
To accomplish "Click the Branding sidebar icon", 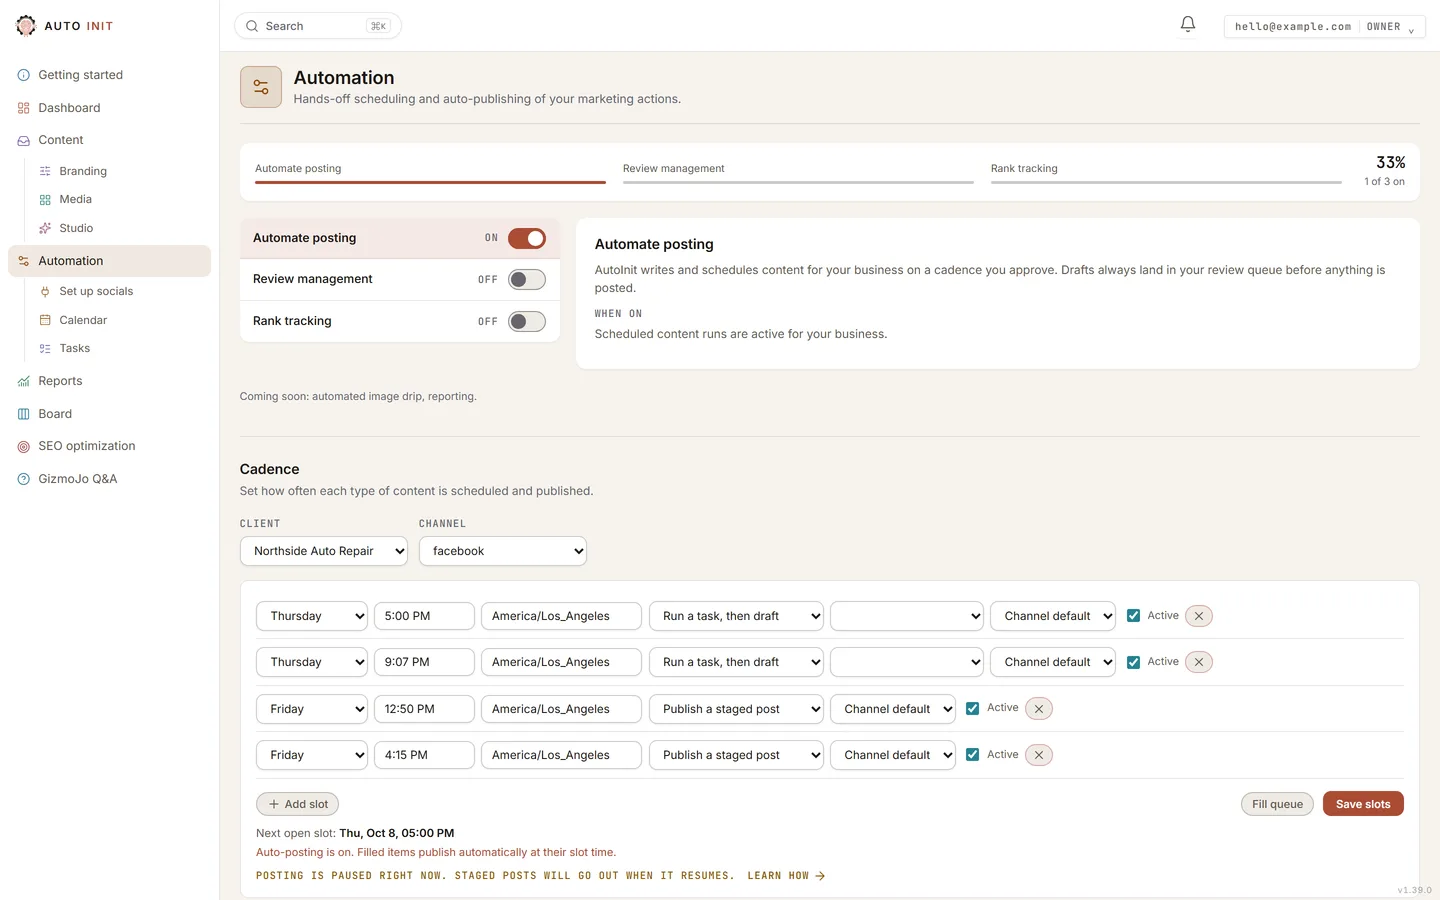I will [x=45, y=171].
